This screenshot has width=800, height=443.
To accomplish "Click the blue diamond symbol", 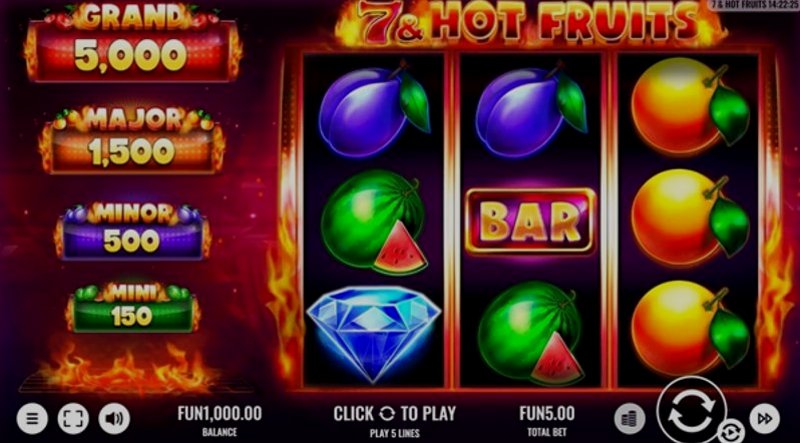I will pyautogui.click(x=373, y=333).
